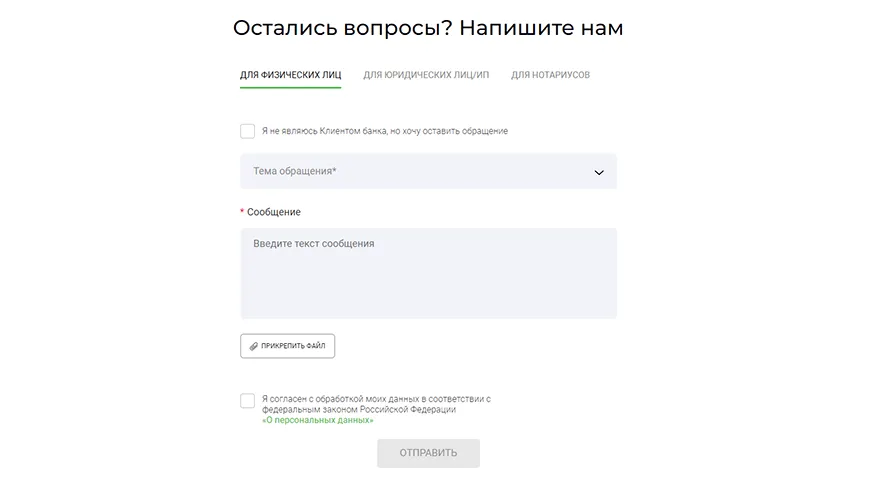Screen dimensions: 870x485
Task: Click the paperclip icon for attaching files
Action: point(252,346)
